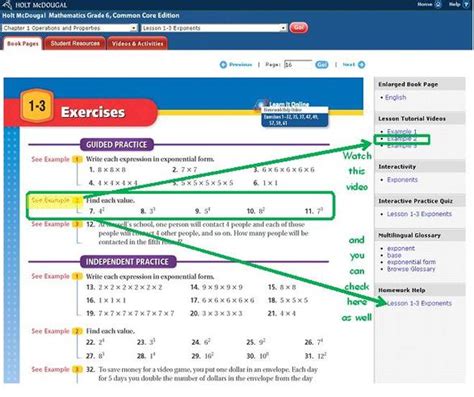Click the Exercises page title
The image size is (474, 397).
click(x=93, y=112)
